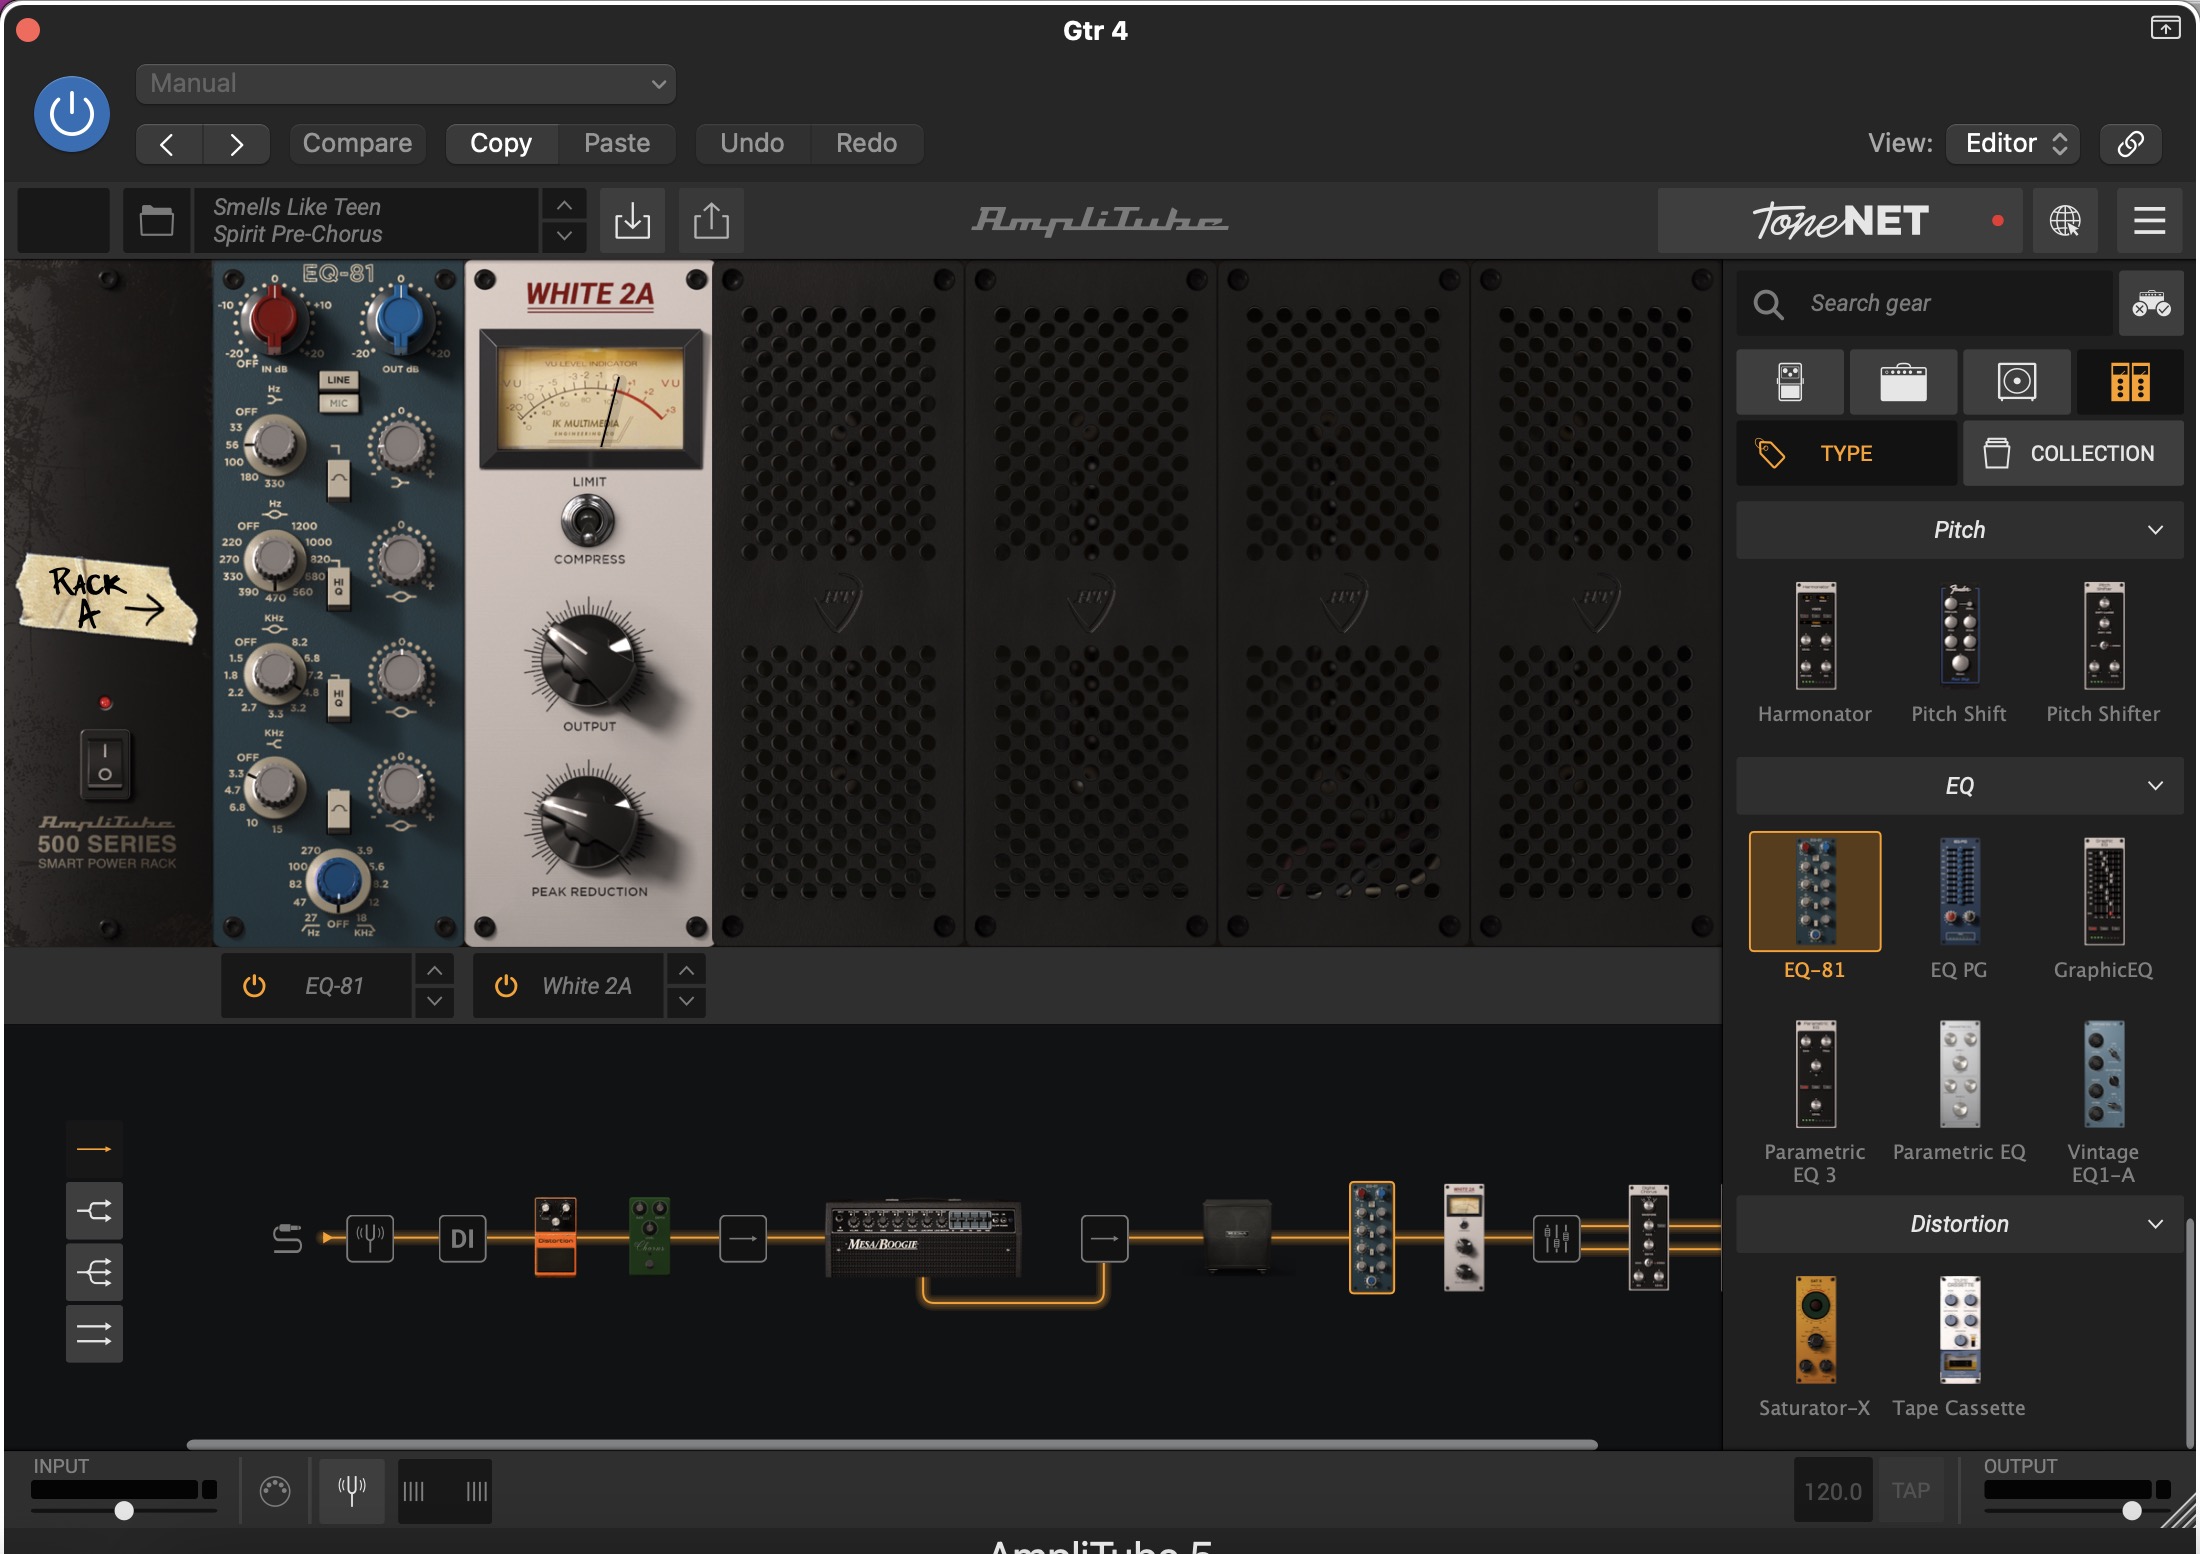Select the stomp pedals category tab
The width and height of the screenshot is (2200, 1554).
coord(1790,382)
